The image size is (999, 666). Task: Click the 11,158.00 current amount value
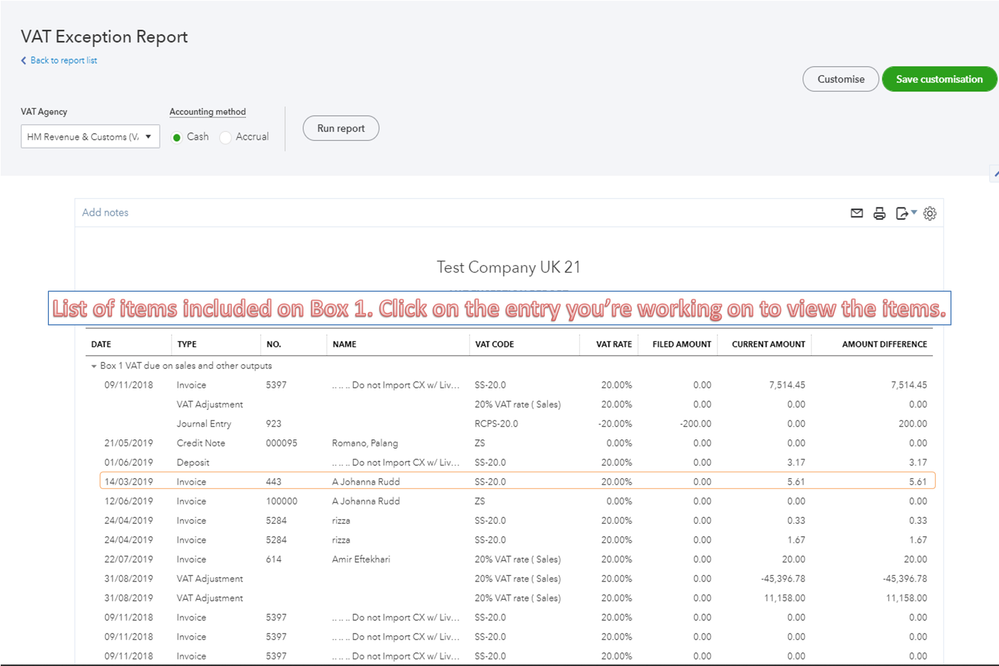tap(785, 598)
